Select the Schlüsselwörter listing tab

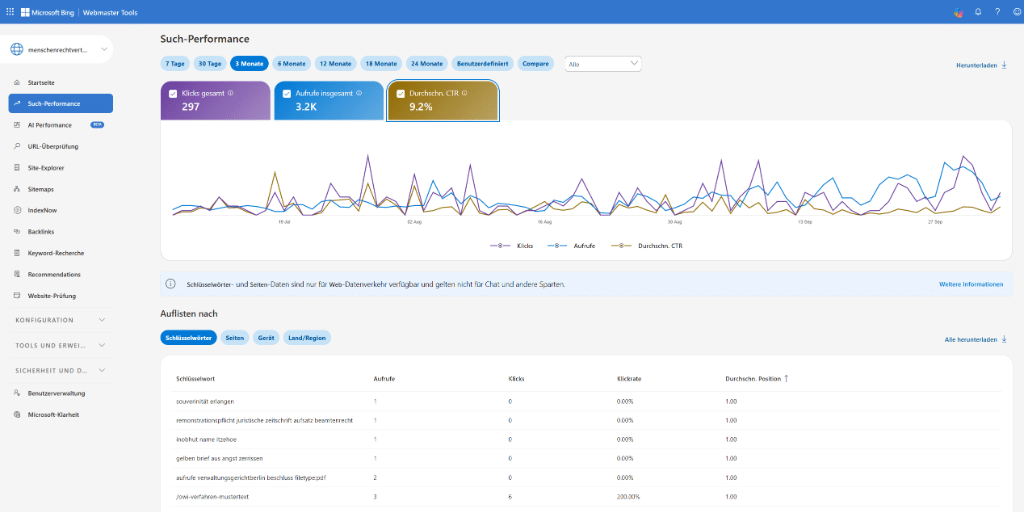point(188,338)
